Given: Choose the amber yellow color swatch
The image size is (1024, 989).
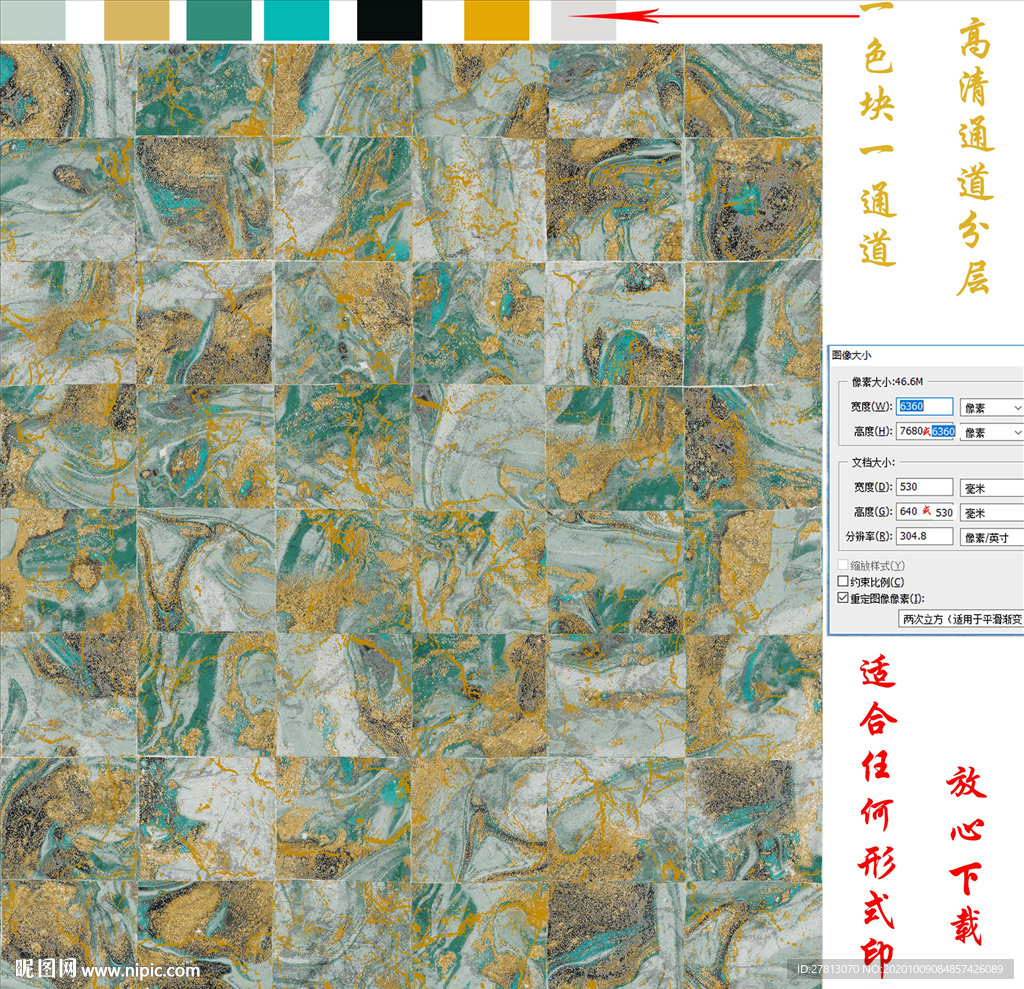Looking at the screenshot, I should [x=496, y=20].
